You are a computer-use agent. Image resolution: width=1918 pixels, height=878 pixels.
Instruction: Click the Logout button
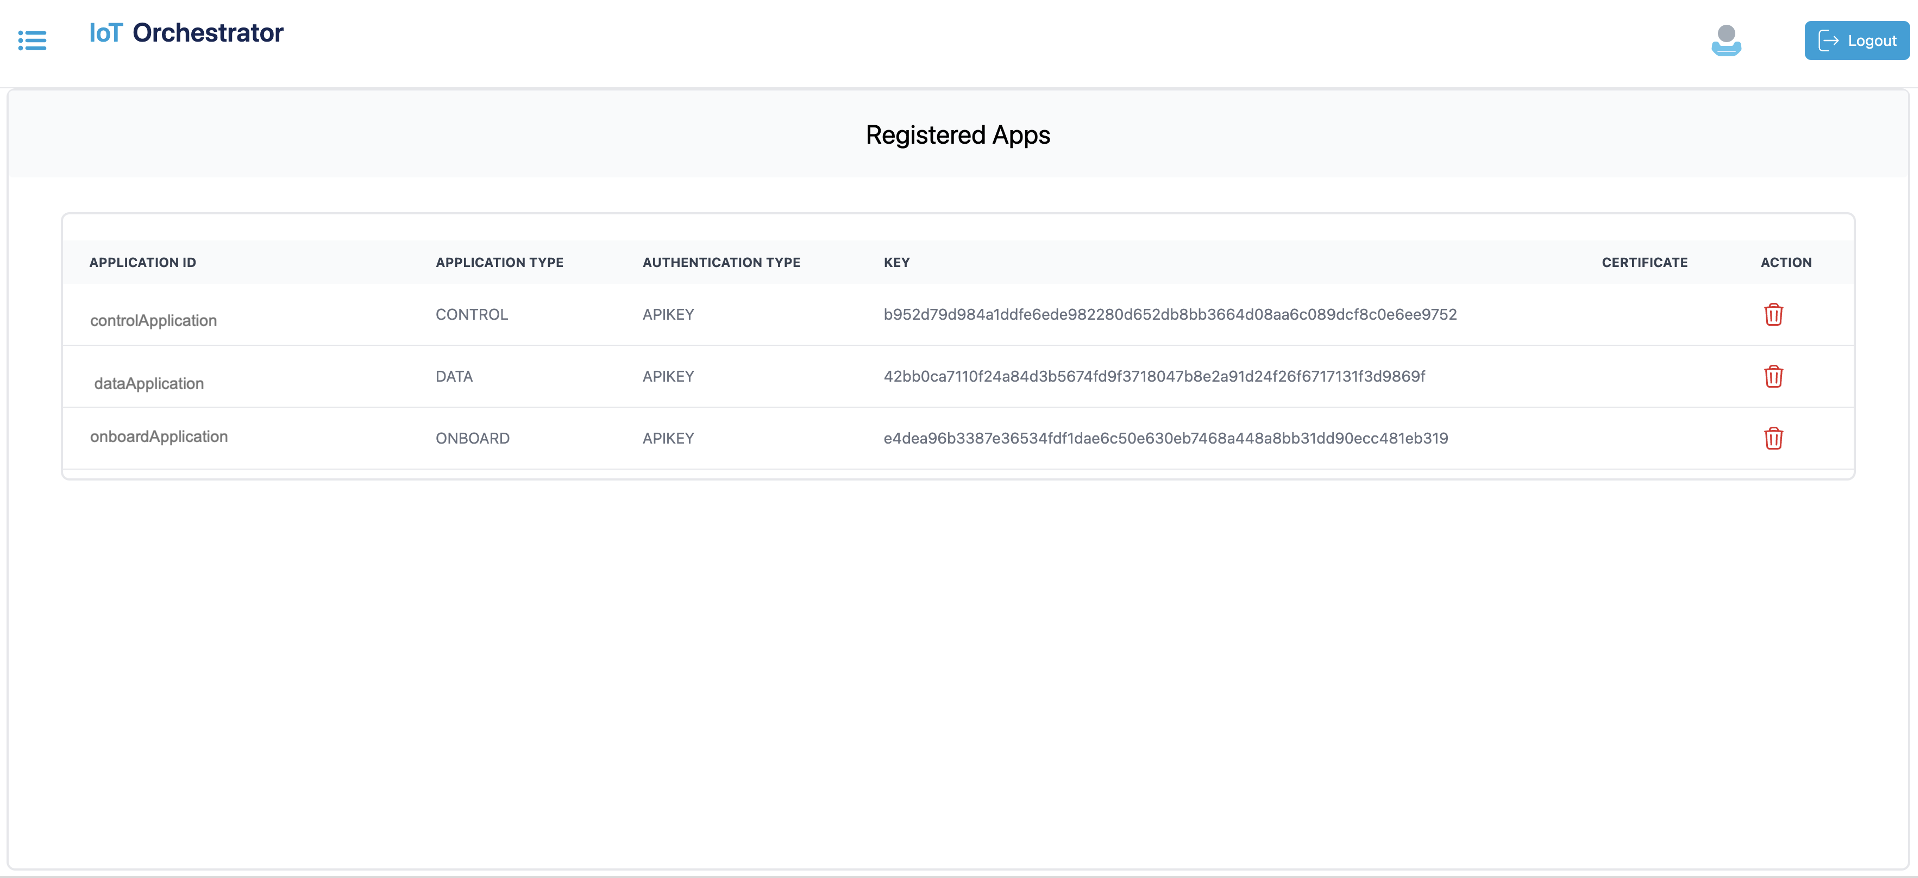tap(1857, 40)
